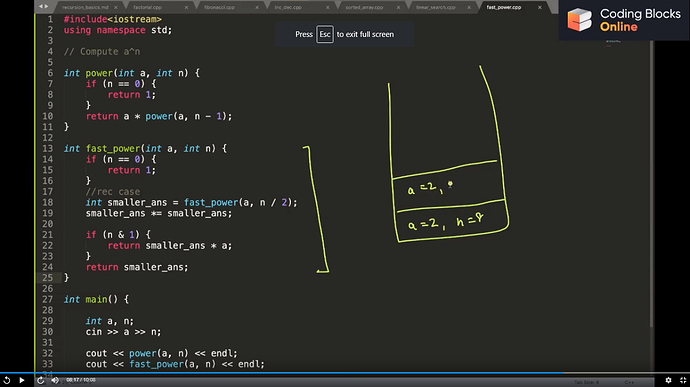Close the sorted_array.cpp tab

[398, 7]
